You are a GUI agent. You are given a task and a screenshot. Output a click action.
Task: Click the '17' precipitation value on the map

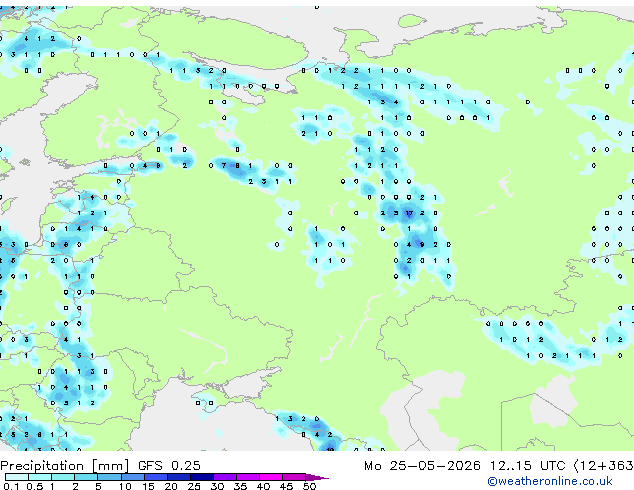point(409,213)
